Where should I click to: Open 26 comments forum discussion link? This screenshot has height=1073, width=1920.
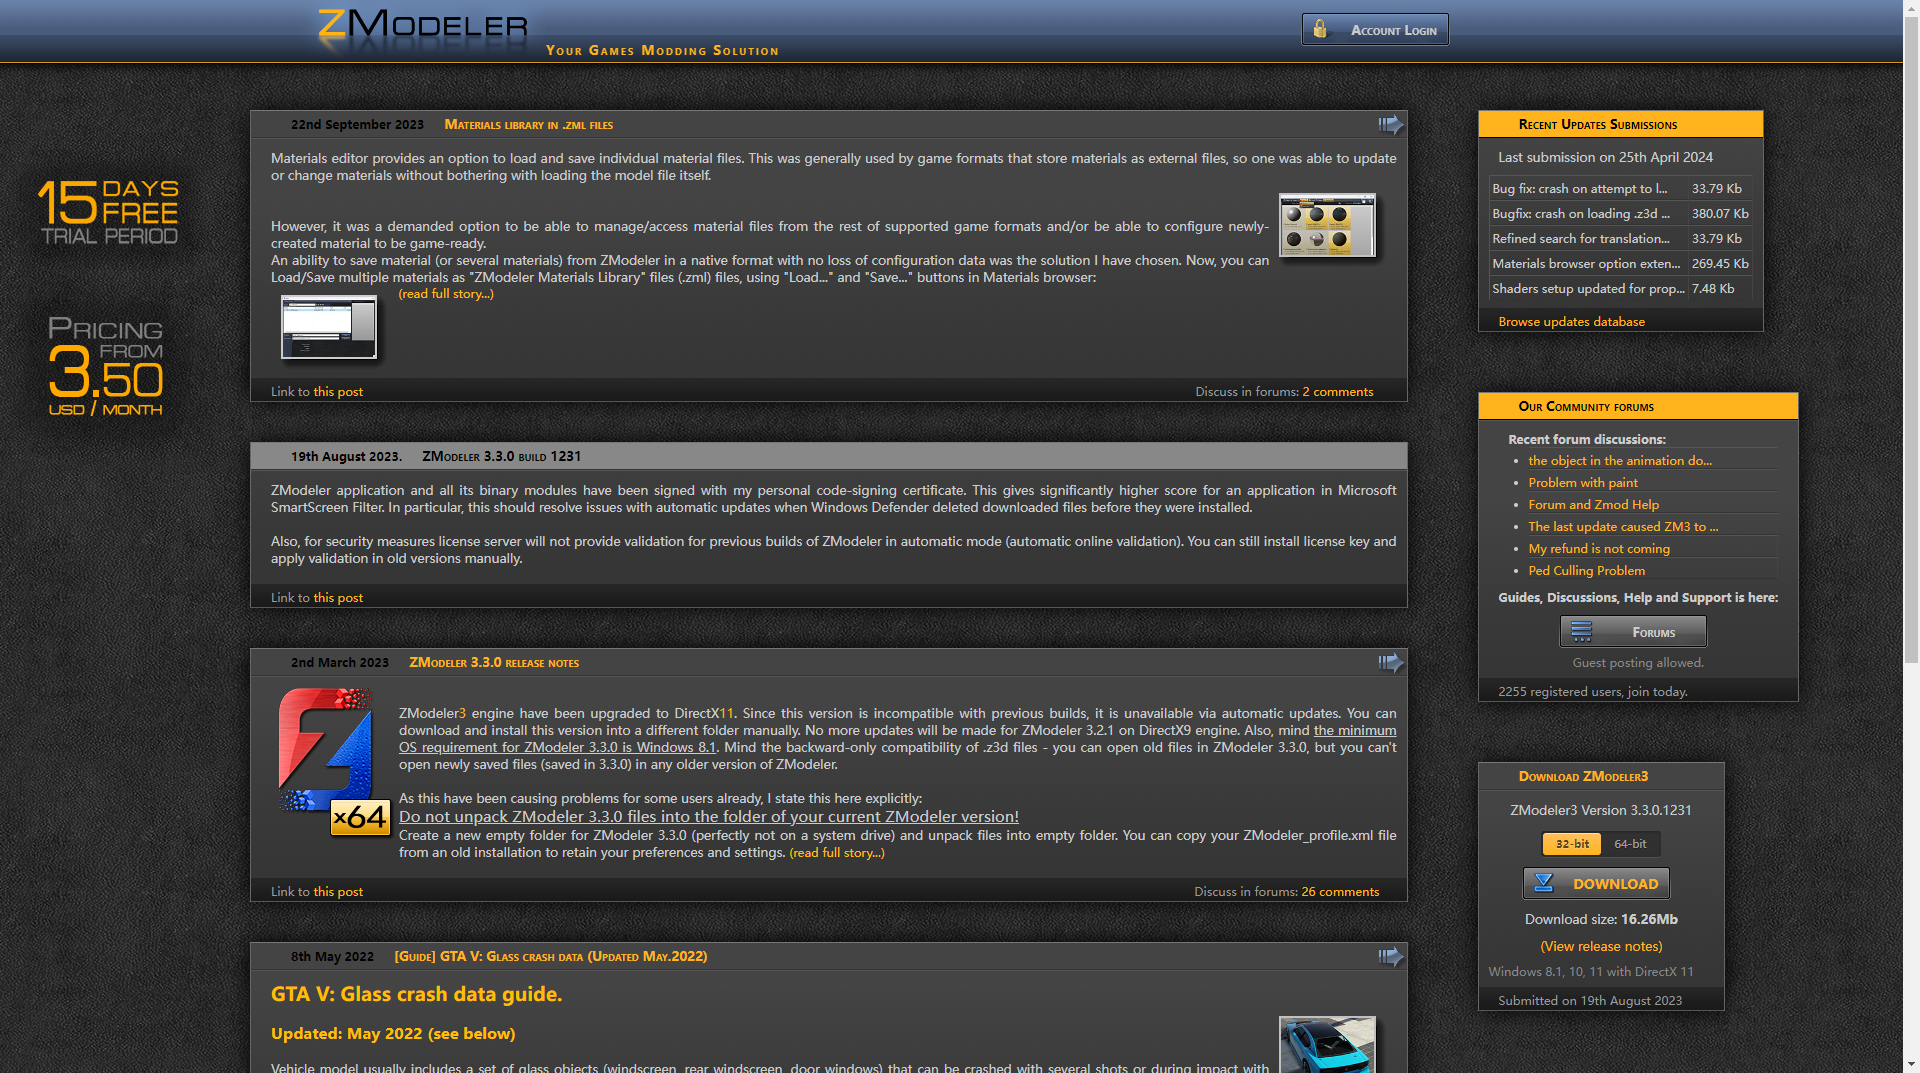tap(1340, 892)
